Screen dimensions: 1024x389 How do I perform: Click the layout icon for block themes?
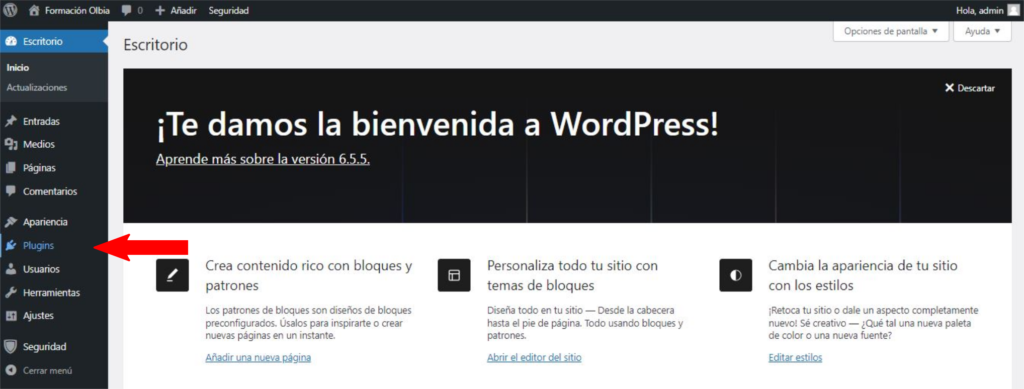pyautogui.click(x=454, y=275)
